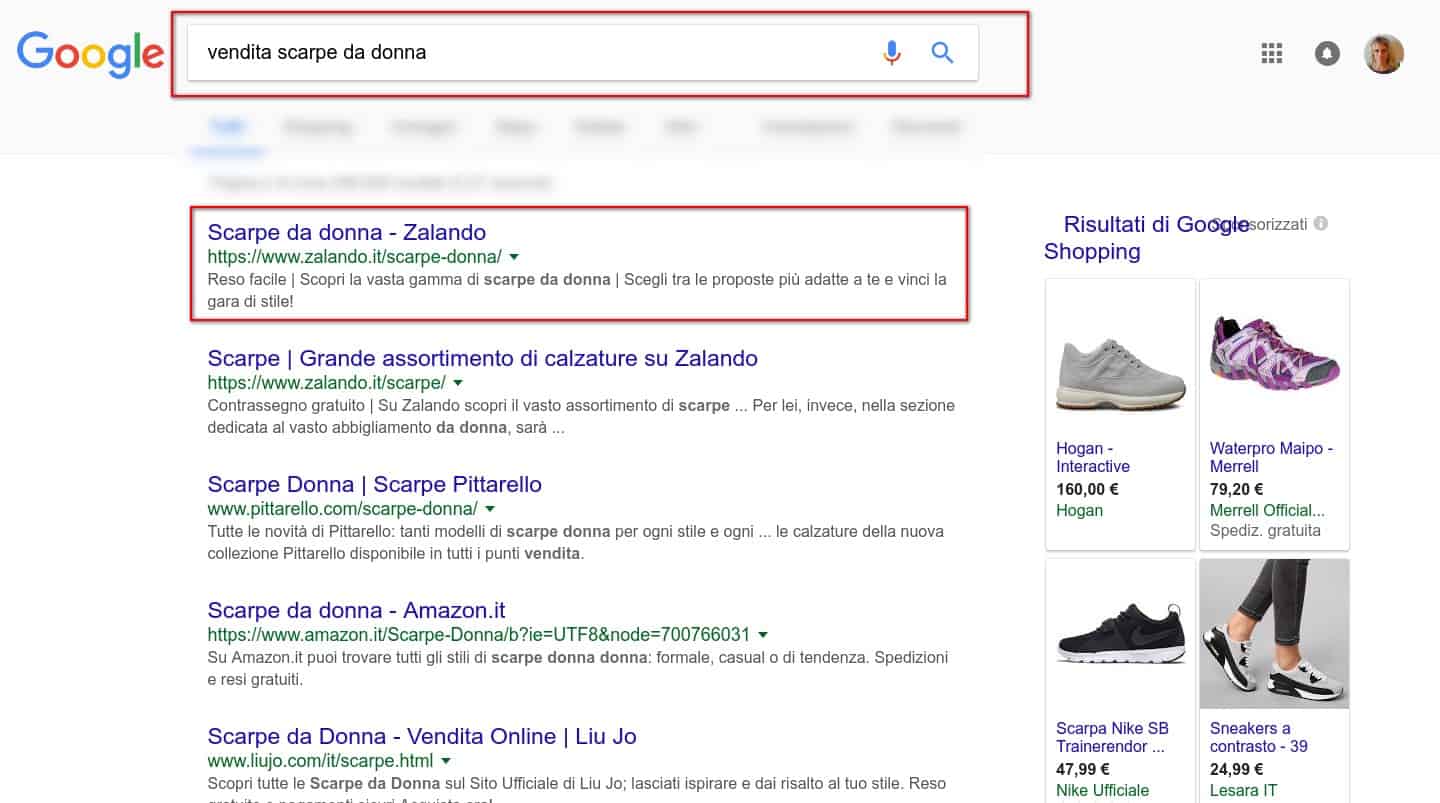Click the 'Hogan' seller name

1080,510
